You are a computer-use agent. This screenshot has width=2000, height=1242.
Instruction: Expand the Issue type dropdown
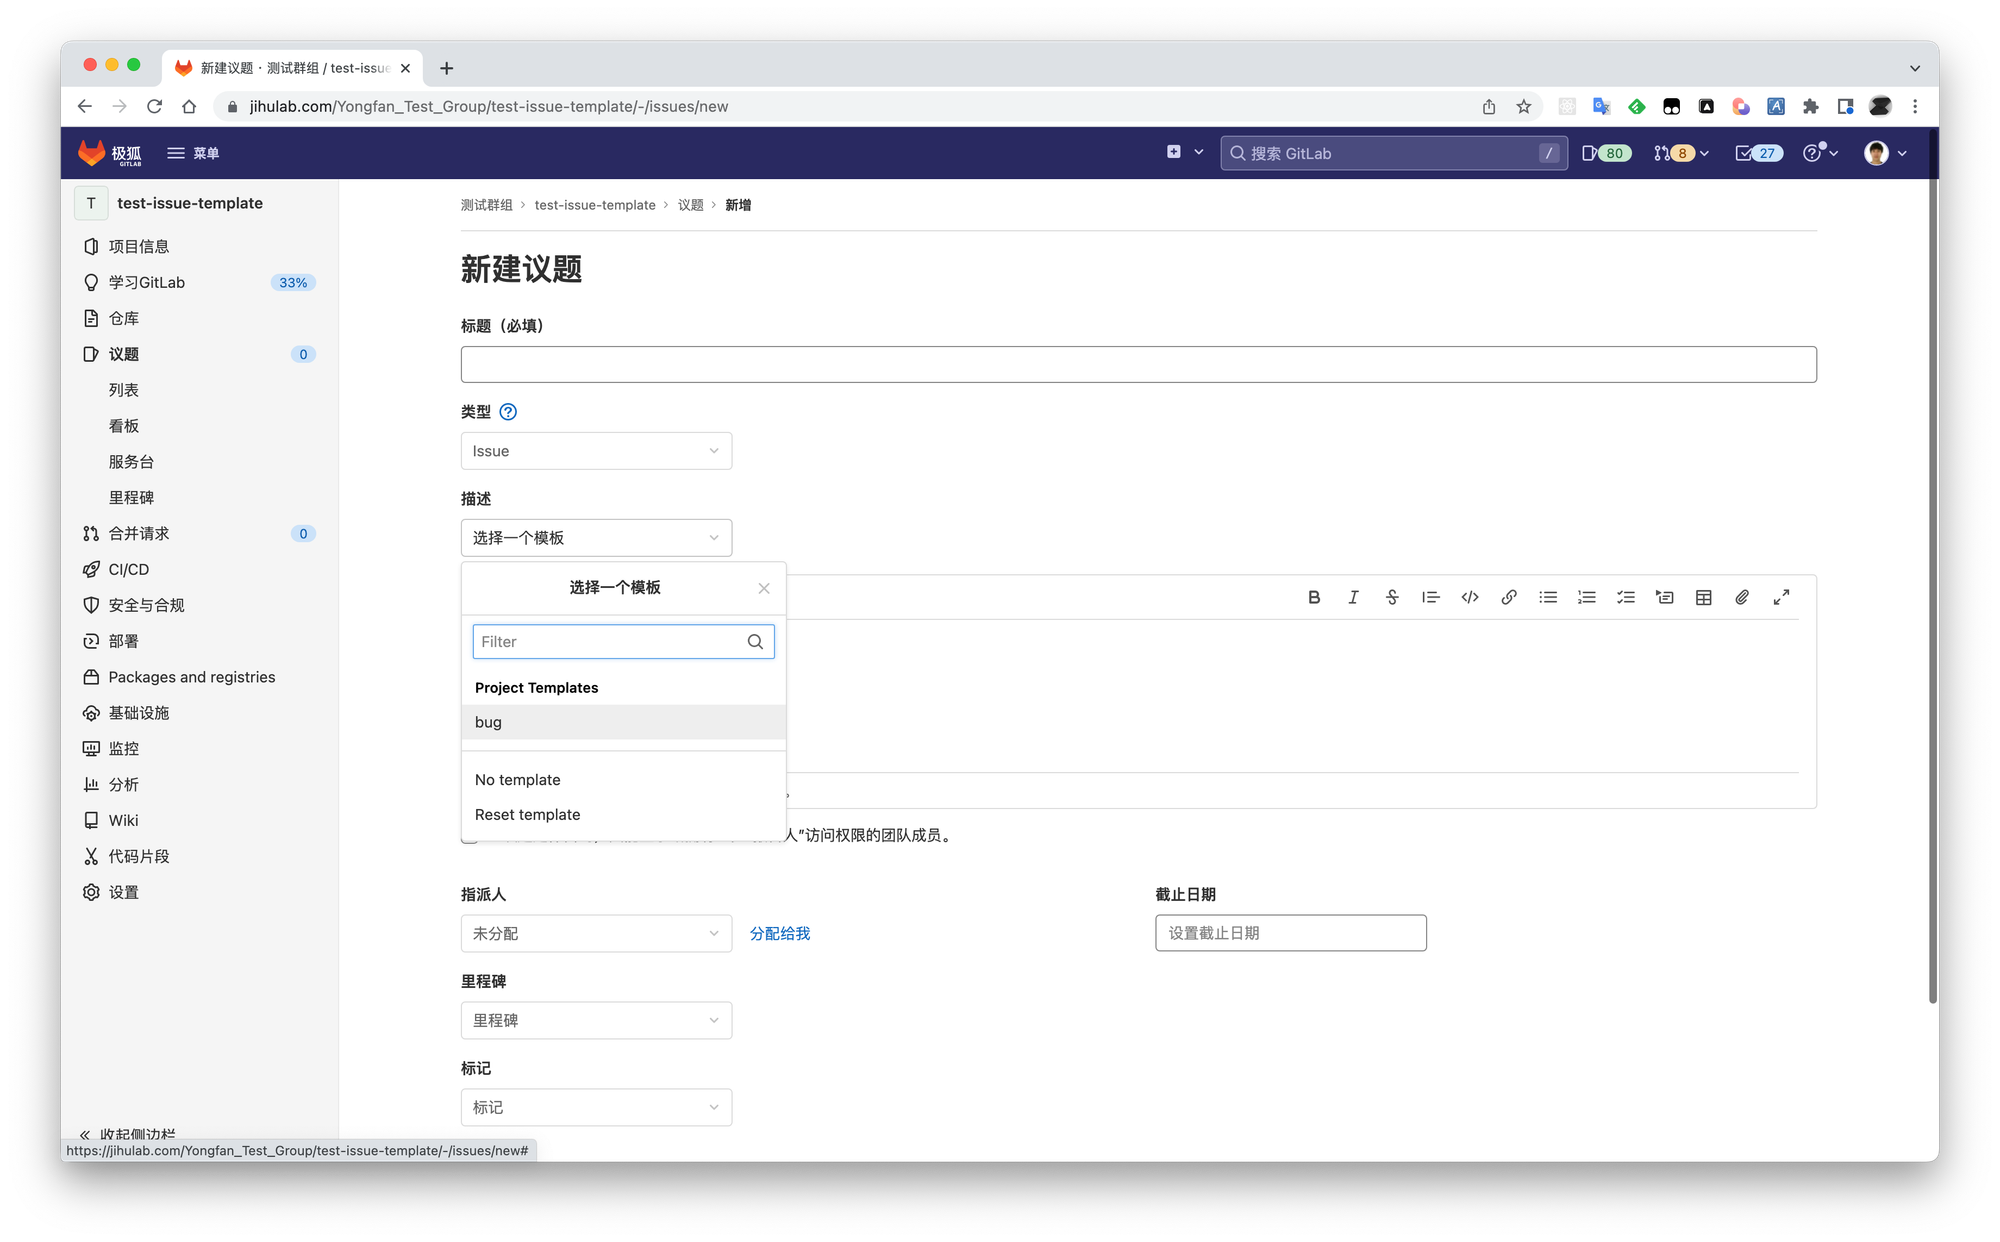[596, 451]
